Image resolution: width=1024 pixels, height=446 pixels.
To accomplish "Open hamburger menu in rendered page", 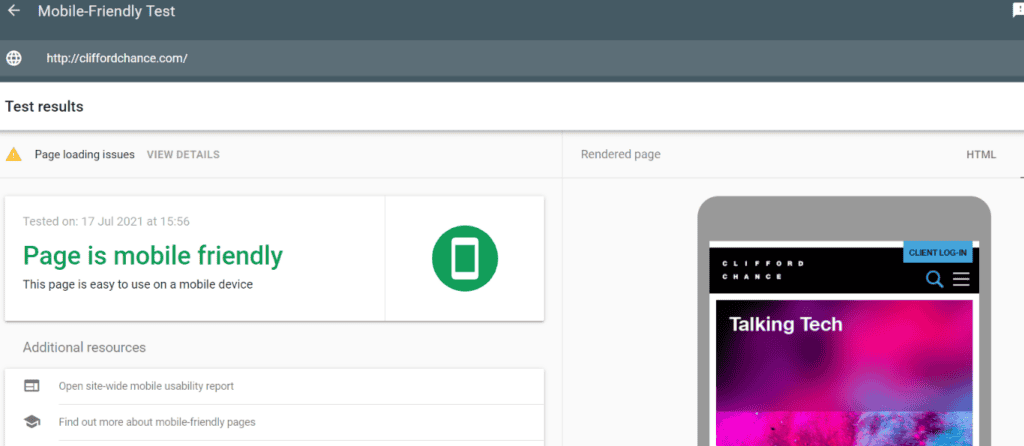I will 961,279.
